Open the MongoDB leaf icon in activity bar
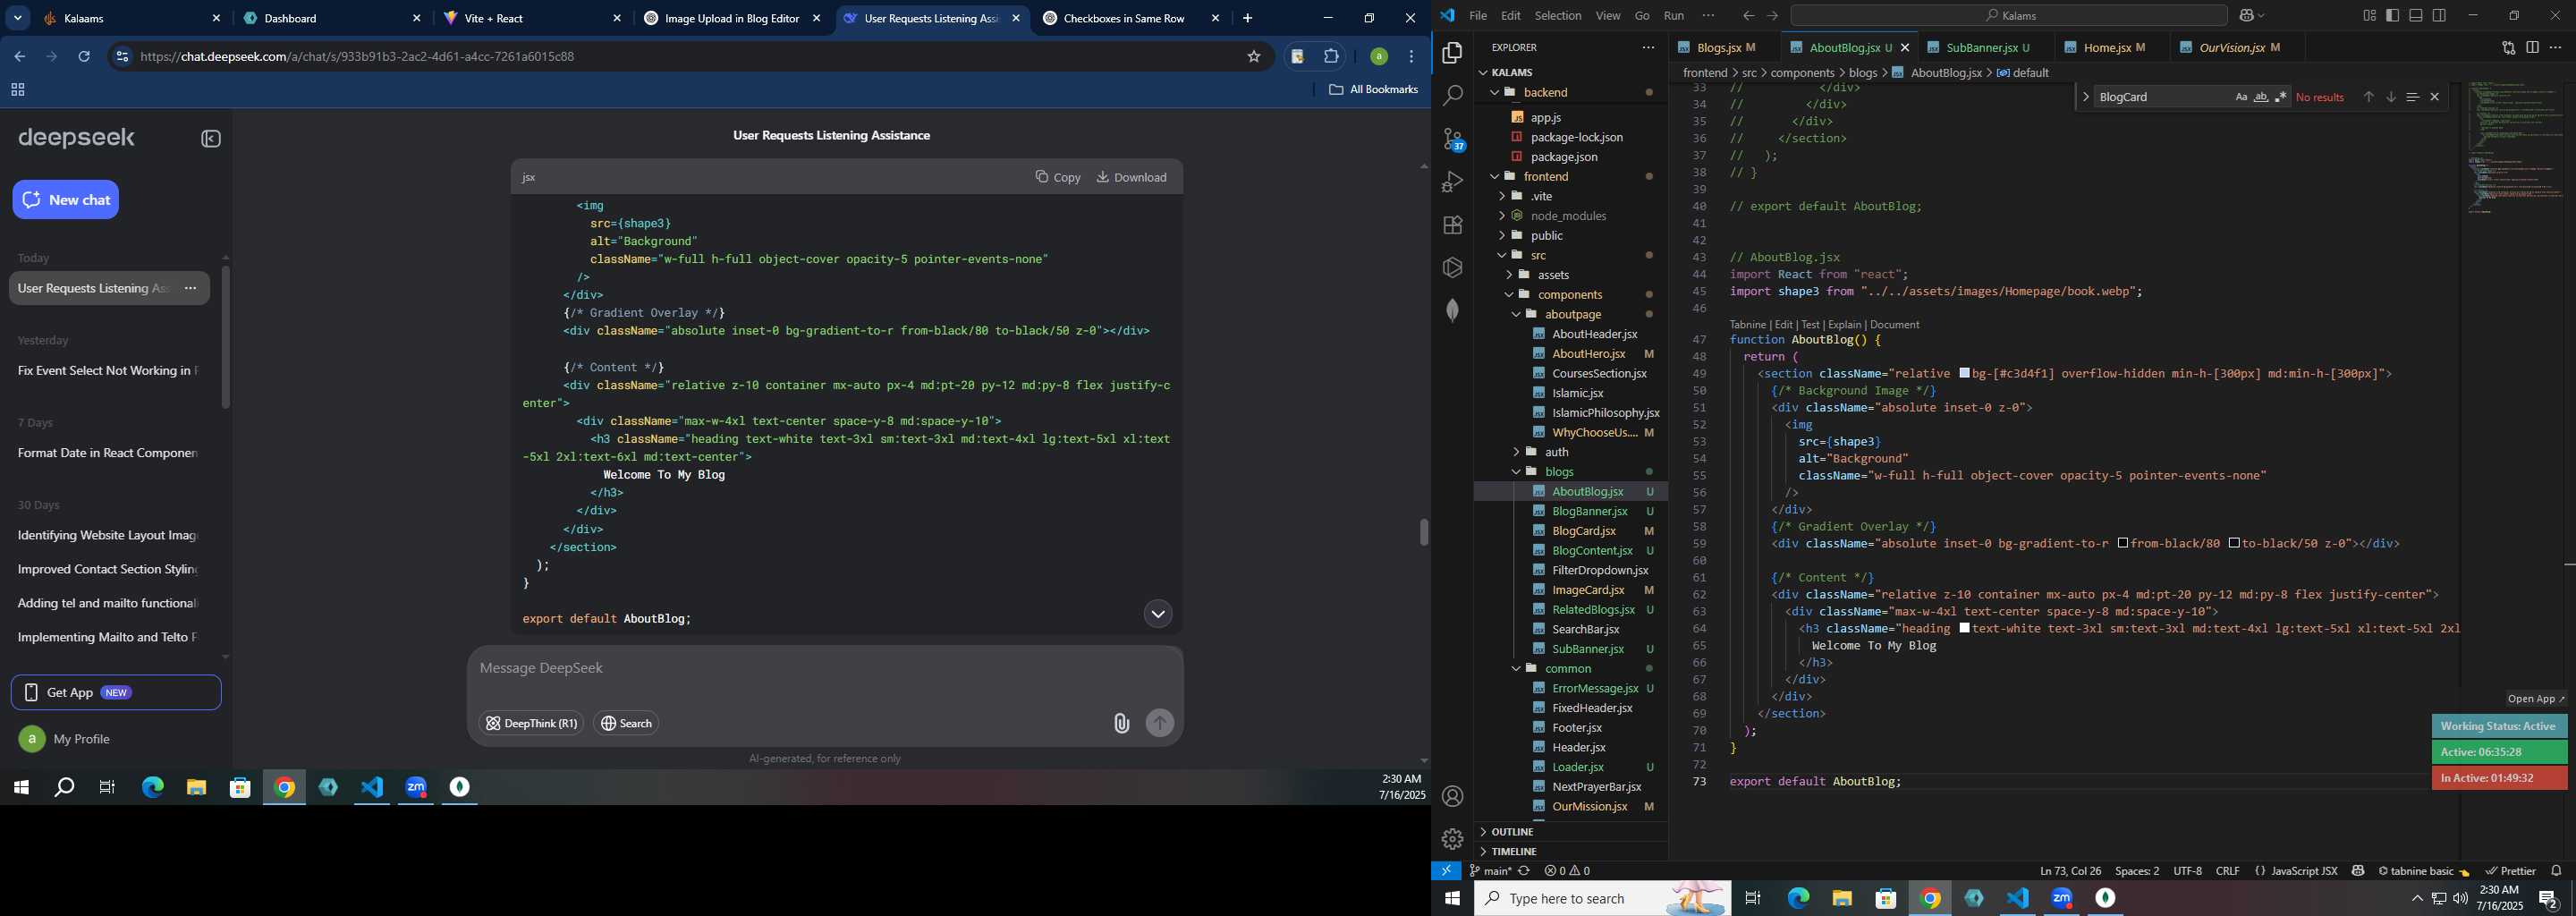This screenshot has height=916, width=2576. (x=1452, y=310)
